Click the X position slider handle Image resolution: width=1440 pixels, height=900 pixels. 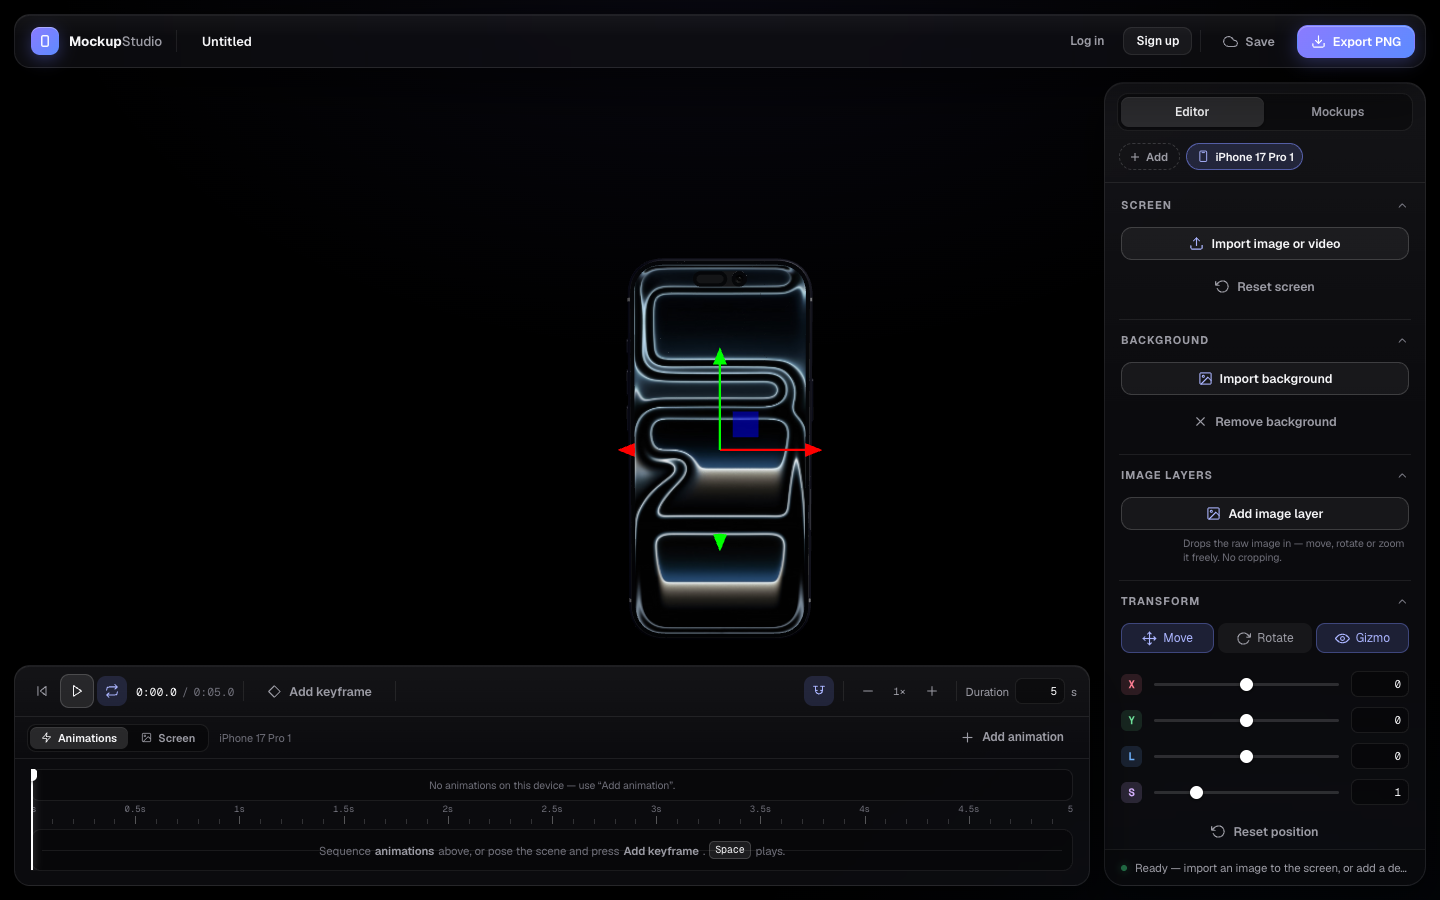(1246, 684)
